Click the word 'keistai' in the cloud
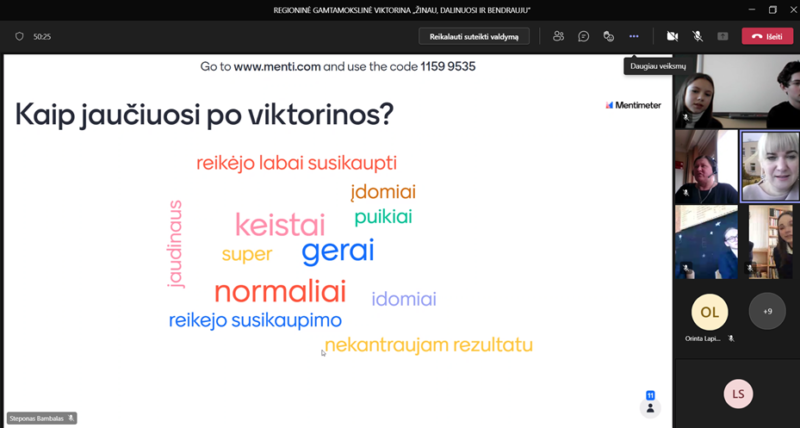Image resolution: width=800 pixels, height=428 pixels. click(280, 225)
